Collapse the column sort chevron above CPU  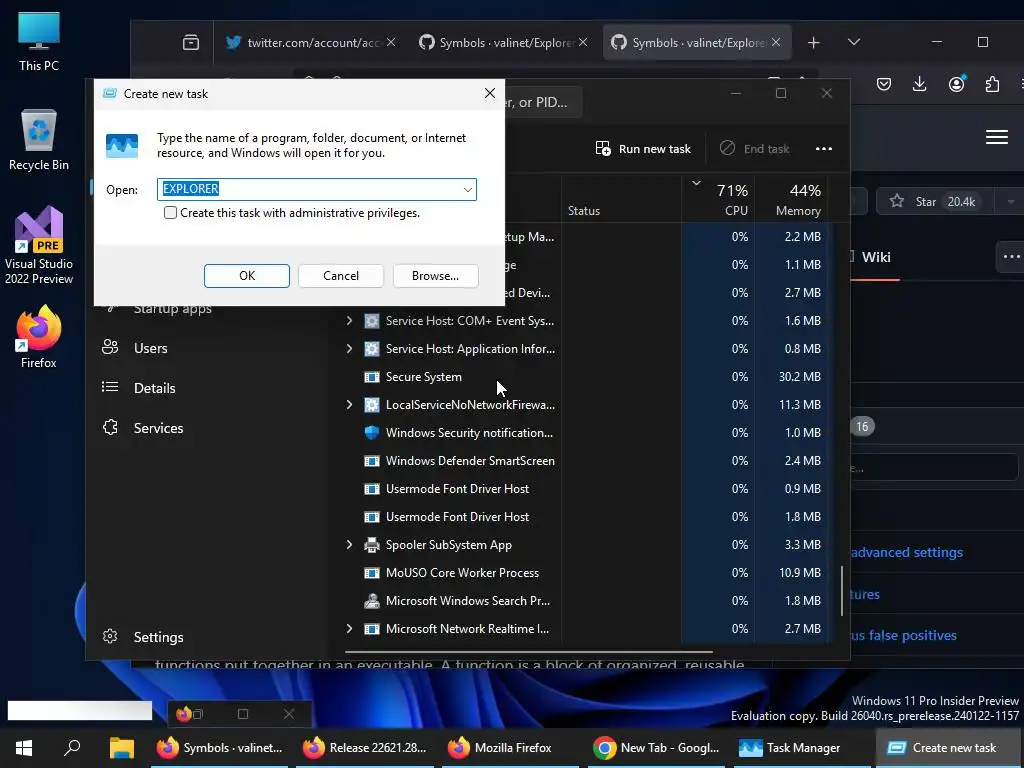696,183
